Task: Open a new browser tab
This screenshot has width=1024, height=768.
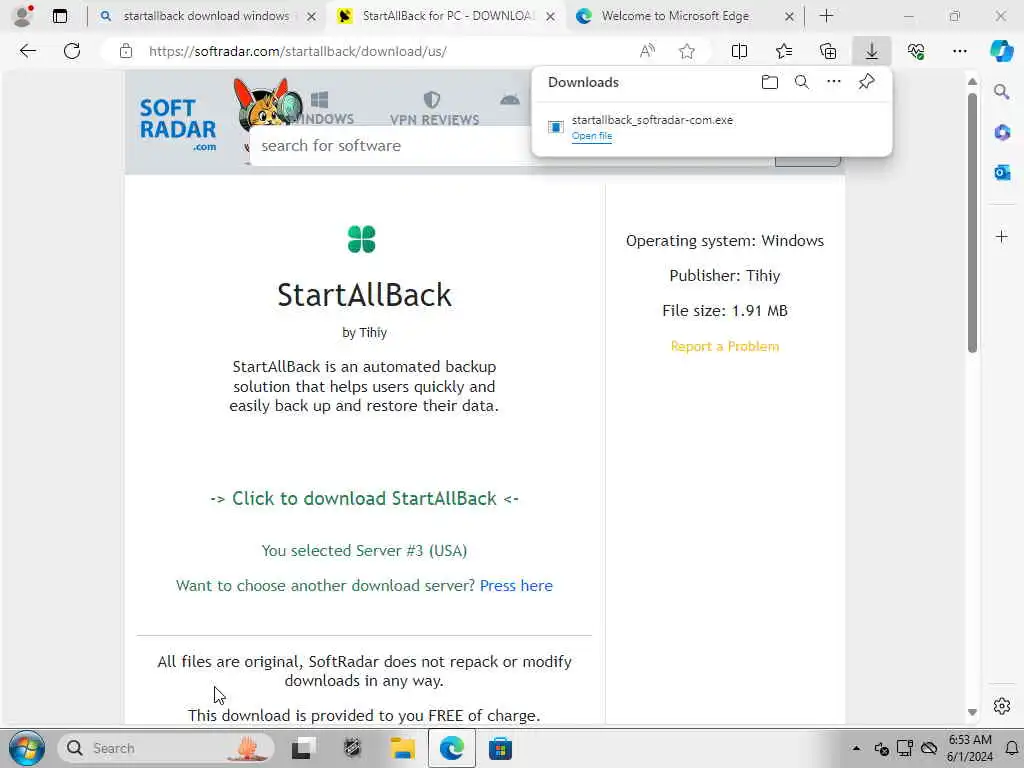Action: (x=826, y=16)
